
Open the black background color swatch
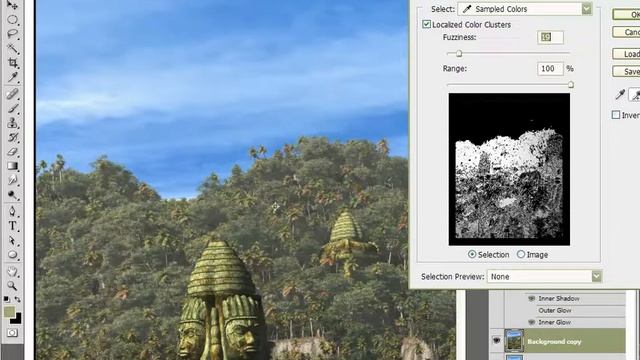pos(17,319)
